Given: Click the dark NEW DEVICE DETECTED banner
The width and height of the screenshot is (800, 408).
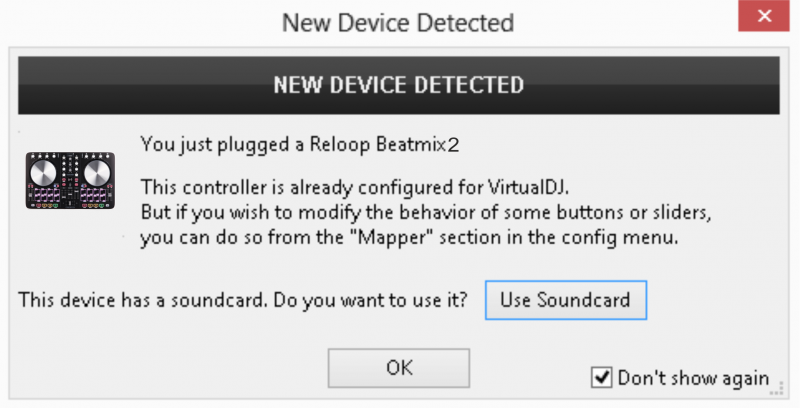Looking at the screenshot, I should coord(398,85).
